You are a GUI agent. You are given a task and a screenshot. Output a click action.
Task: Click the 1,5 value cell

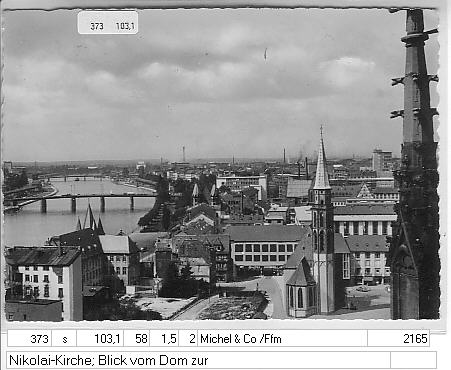click(164, 339)
